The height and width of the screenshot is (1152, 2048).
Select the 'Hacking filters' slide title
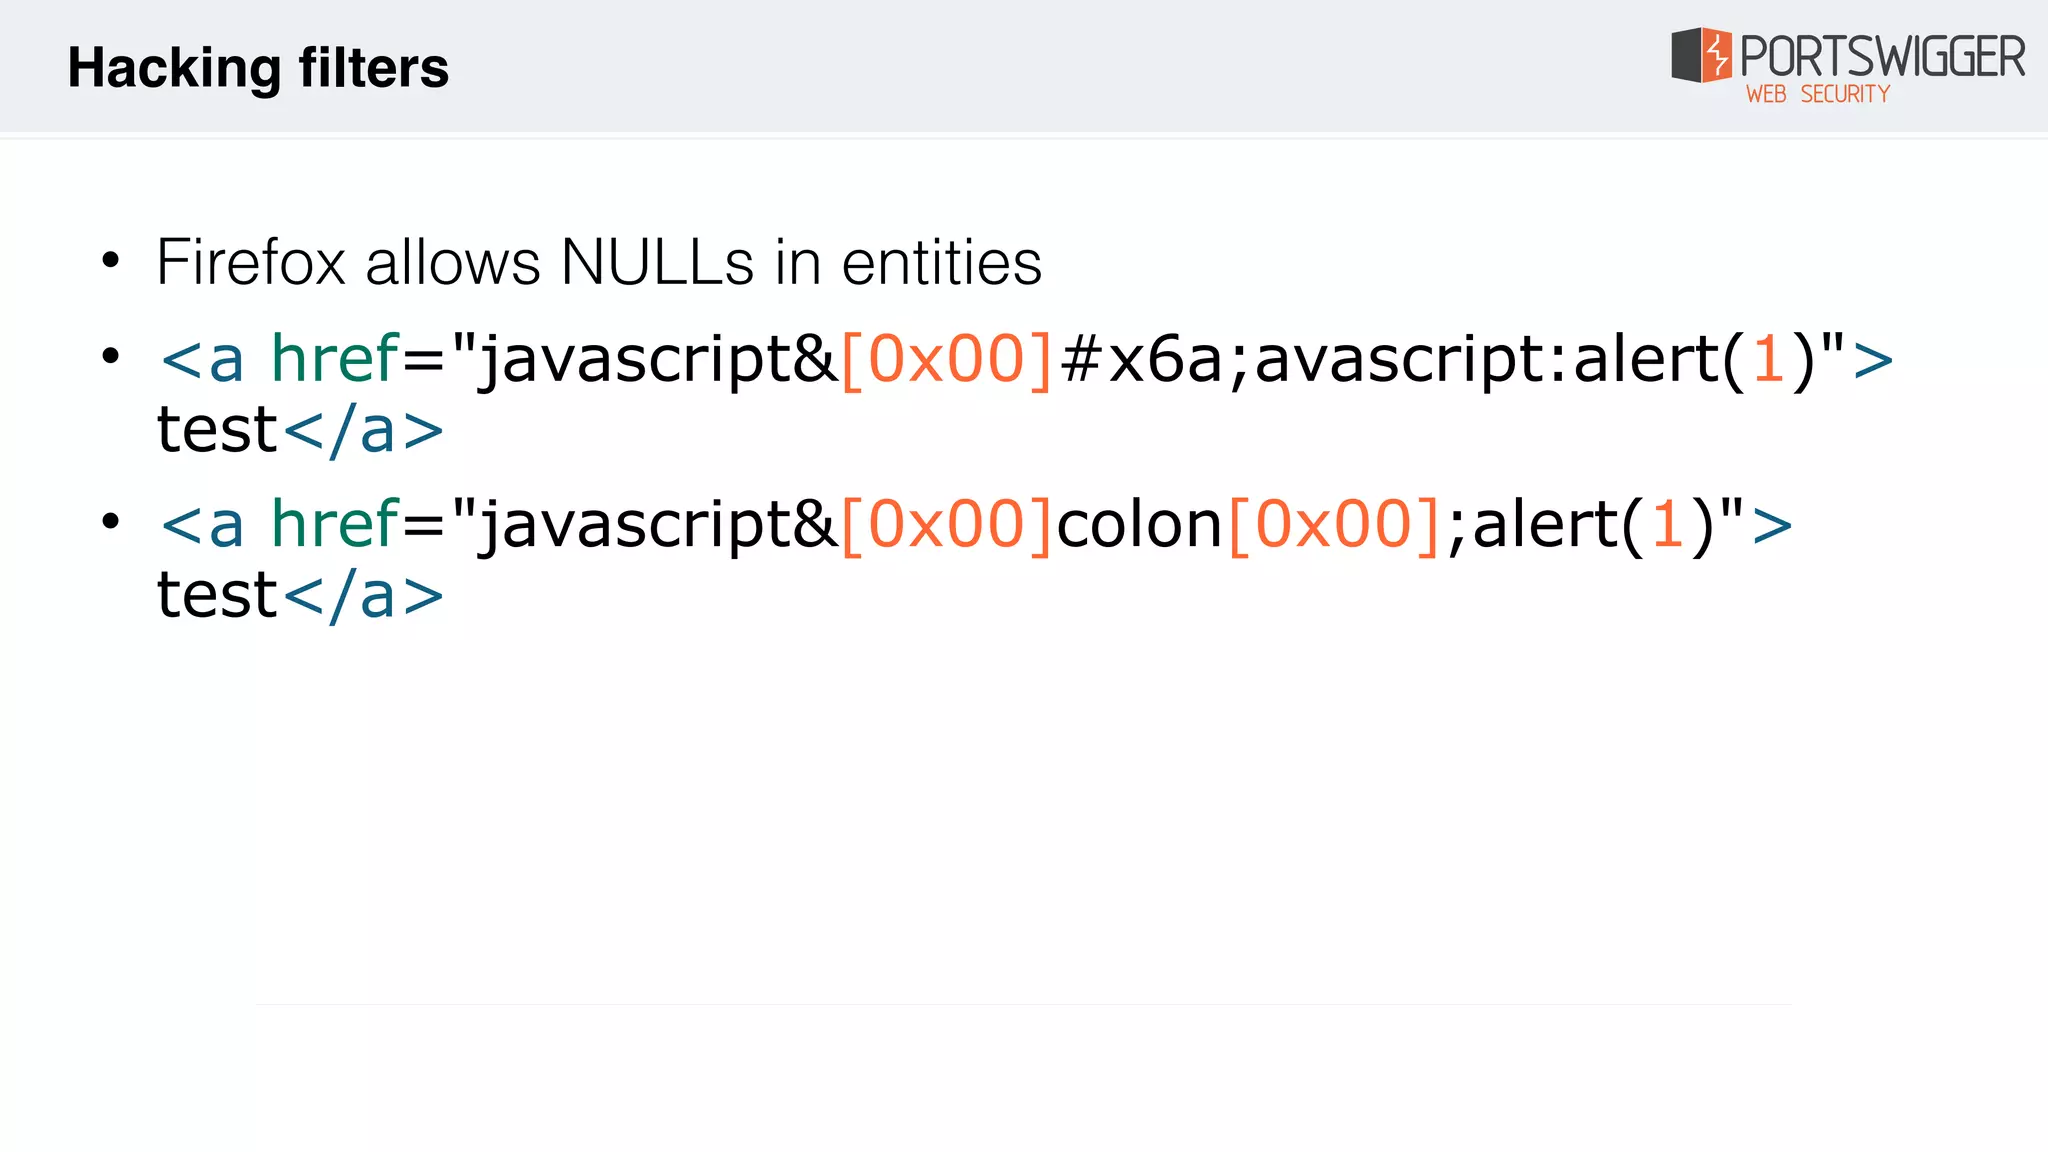click(x=258, y=68)
